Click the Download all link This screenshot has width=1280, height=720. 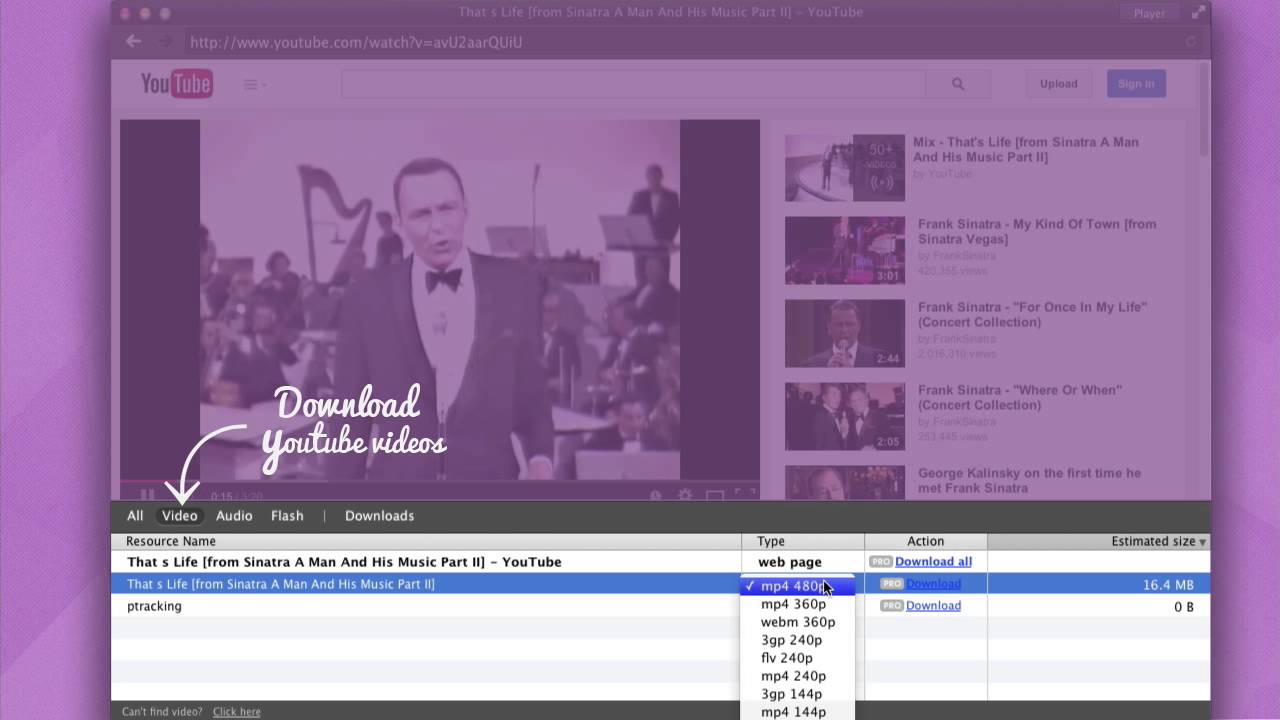point(933,562)
